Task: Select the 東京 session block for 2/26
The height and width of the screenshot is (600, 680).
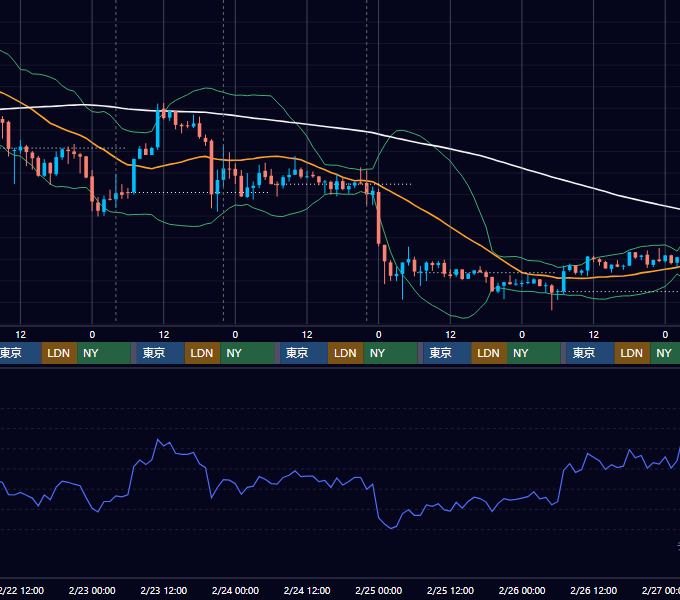Action: tap(590, 353)
